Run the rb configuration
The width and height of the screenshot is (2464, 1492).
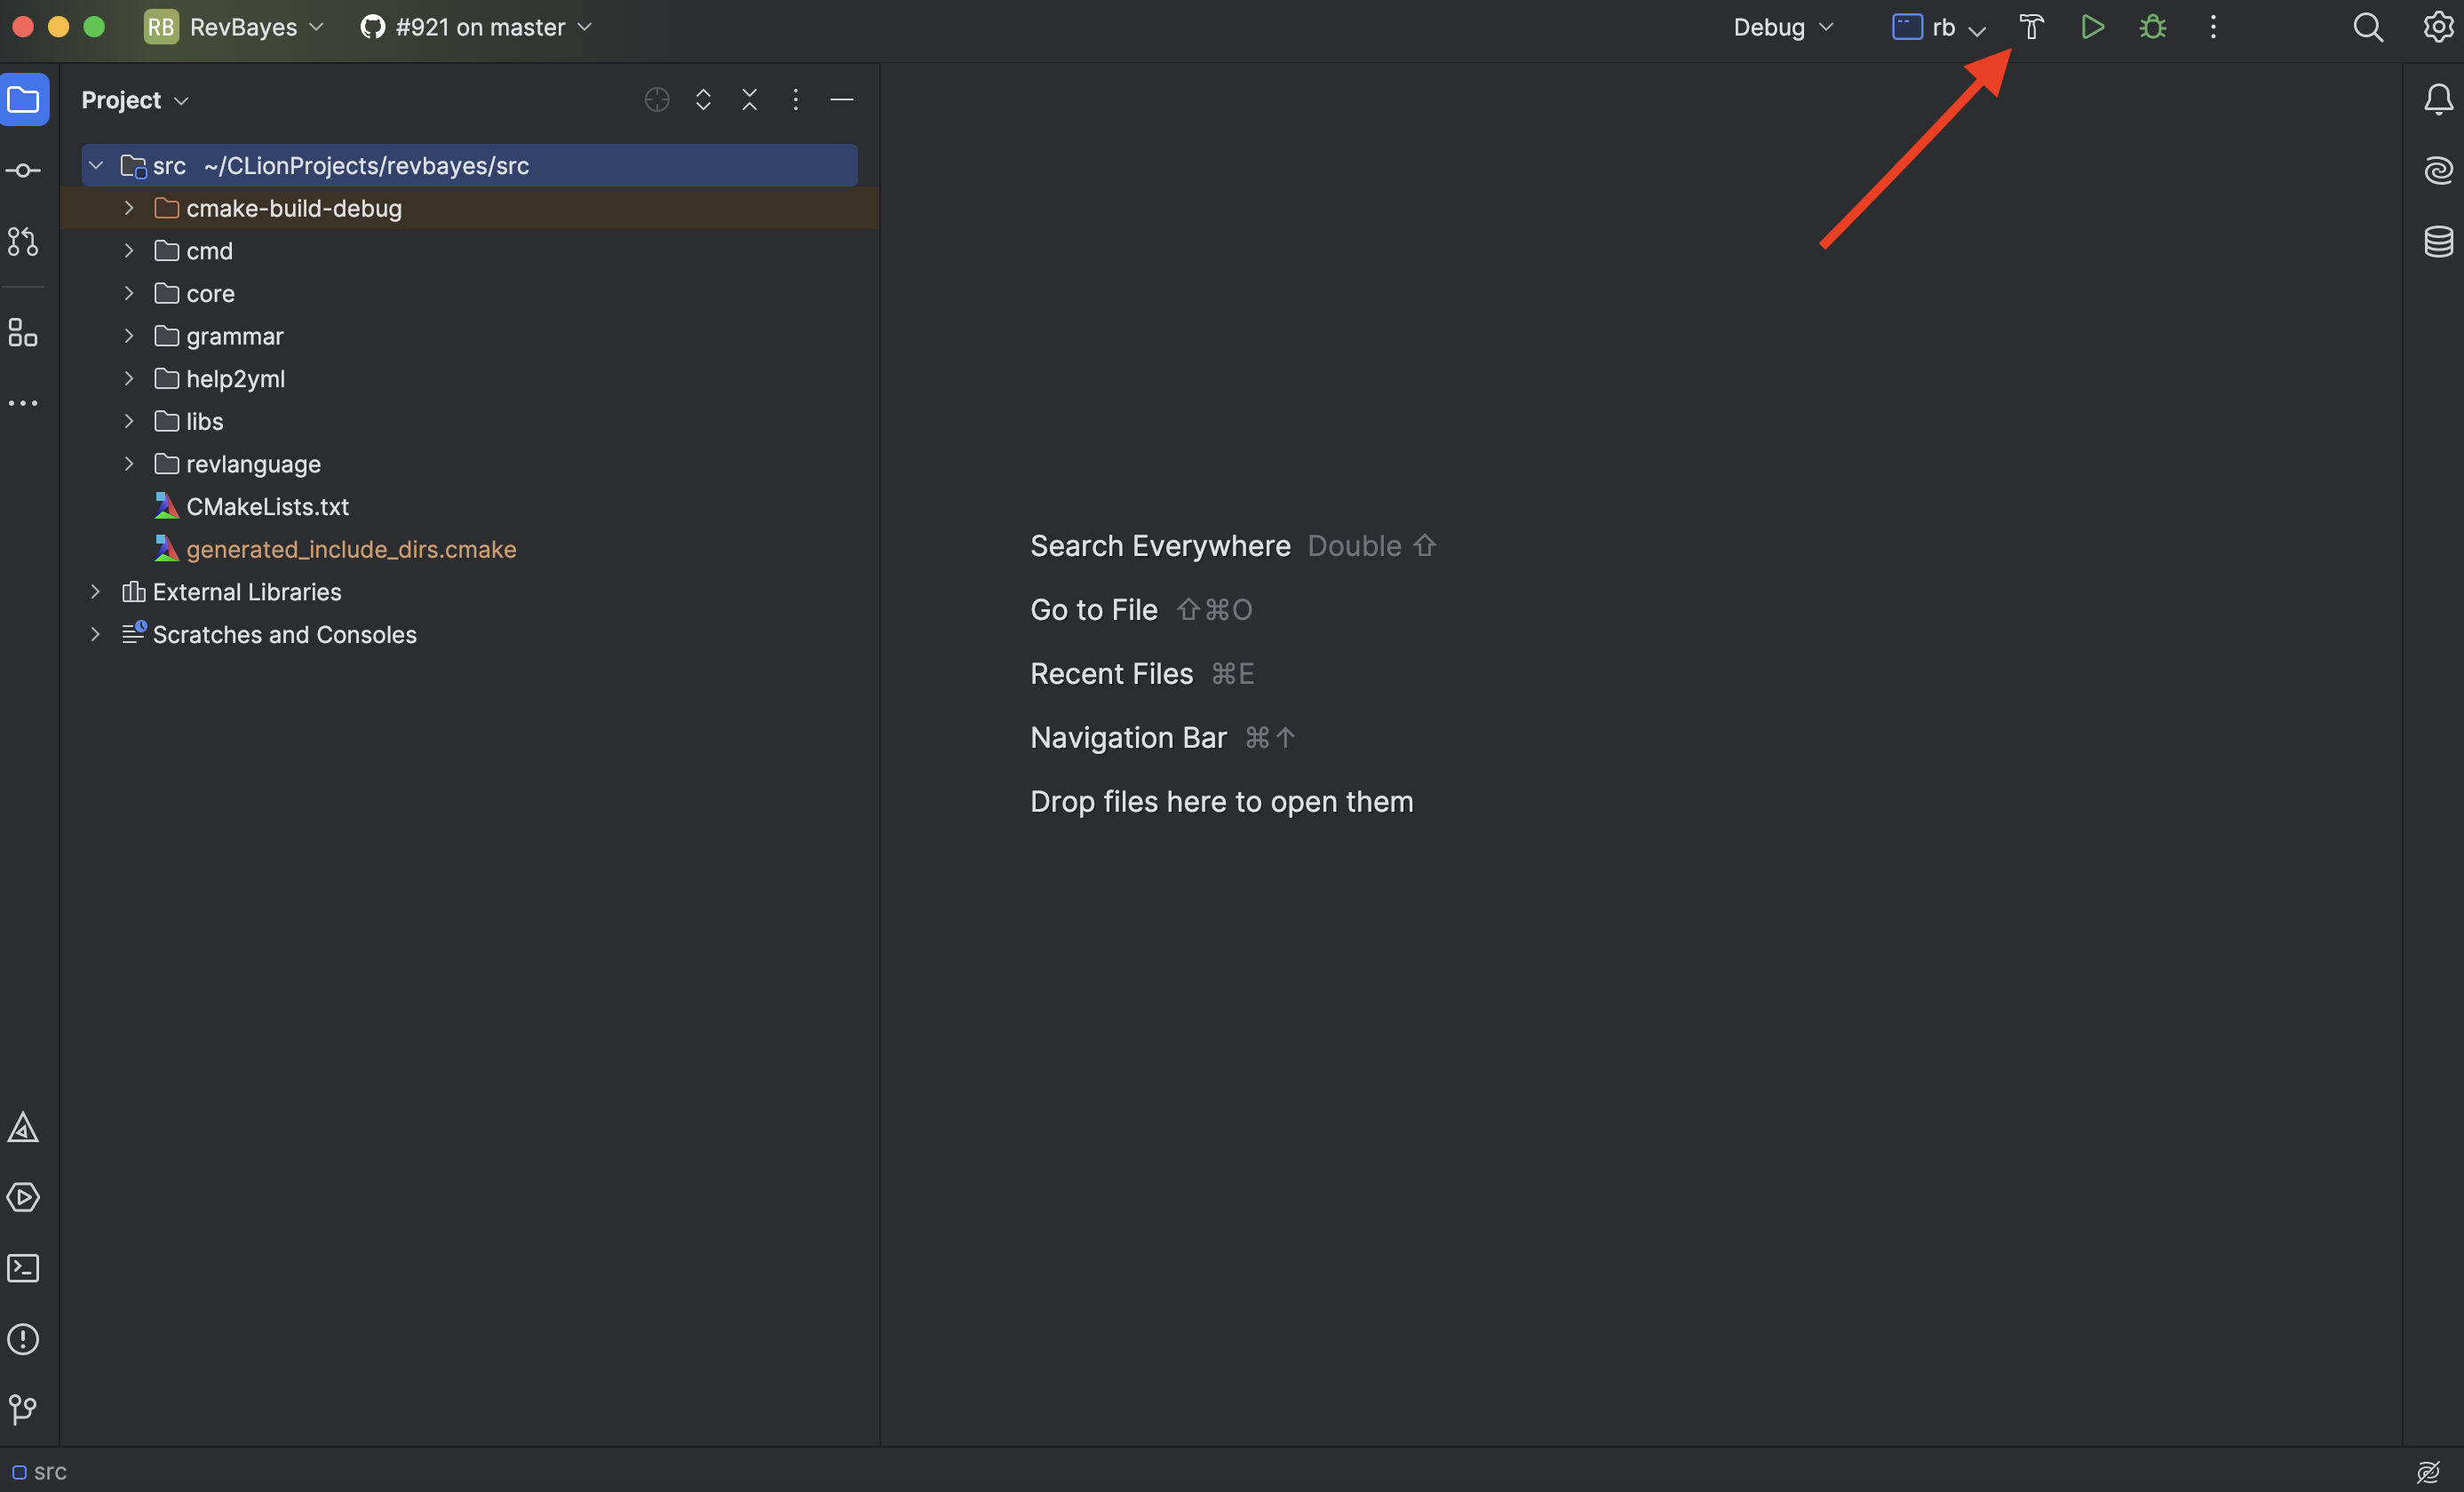(2092, 27)
